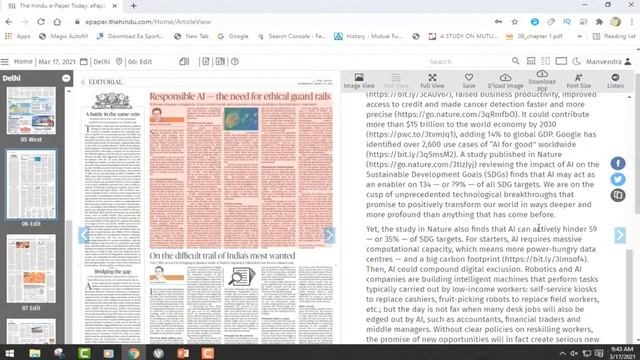Viewport: 640px width, 360px height.
Task: Click the browser address bar
Action: pyautogui.click(x=282, y=22)
